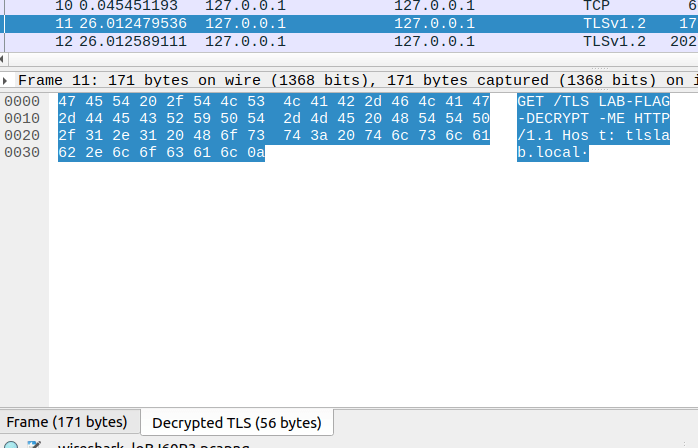Viewport: 698px width, 448px height.
Task: Click ASCII text 'GET /TLS LAB-FLAG'
Action: click(x=593, y=102)
